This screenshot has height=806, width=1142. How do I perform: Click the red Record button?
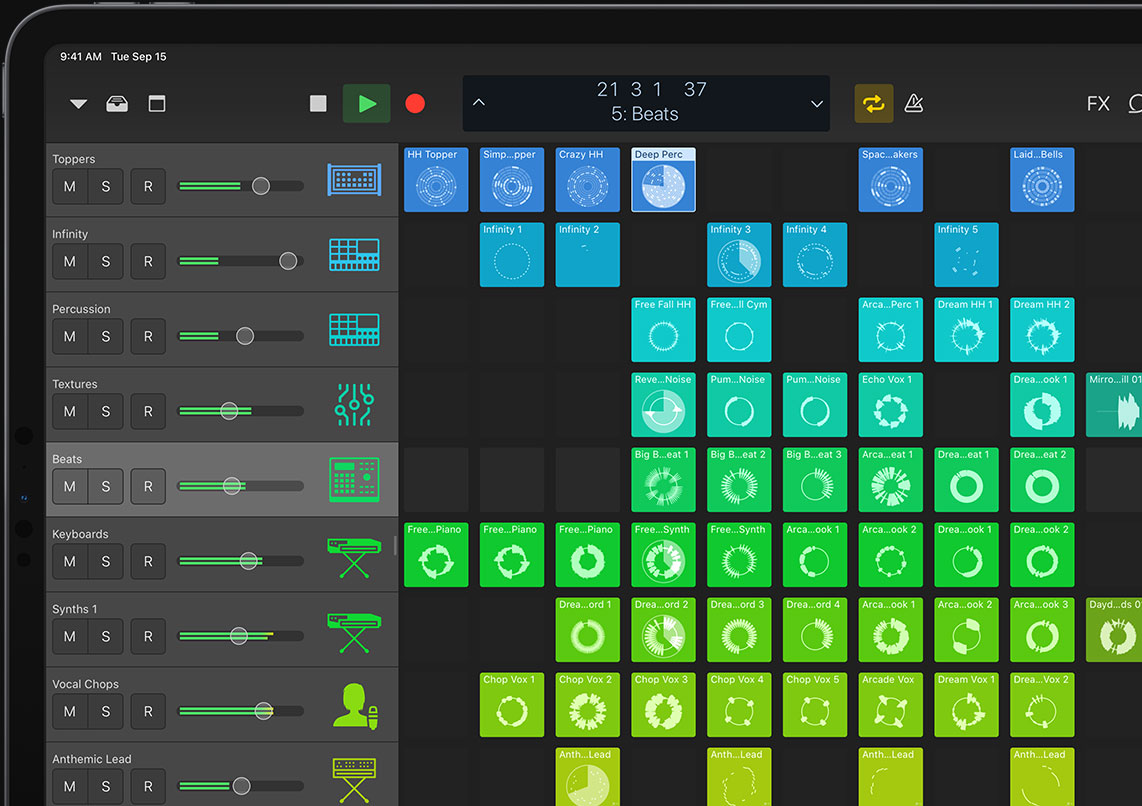tap(415, 104)
